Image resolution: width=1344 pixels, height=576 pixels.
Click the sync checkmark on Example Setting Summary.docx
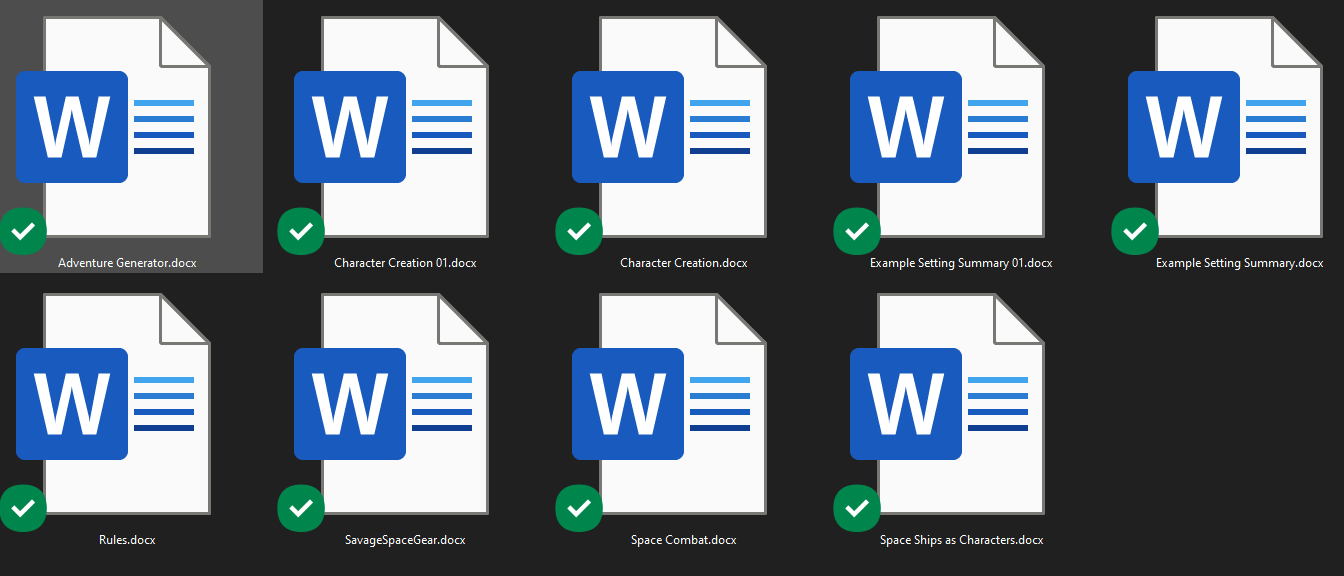pos(1135,232)
